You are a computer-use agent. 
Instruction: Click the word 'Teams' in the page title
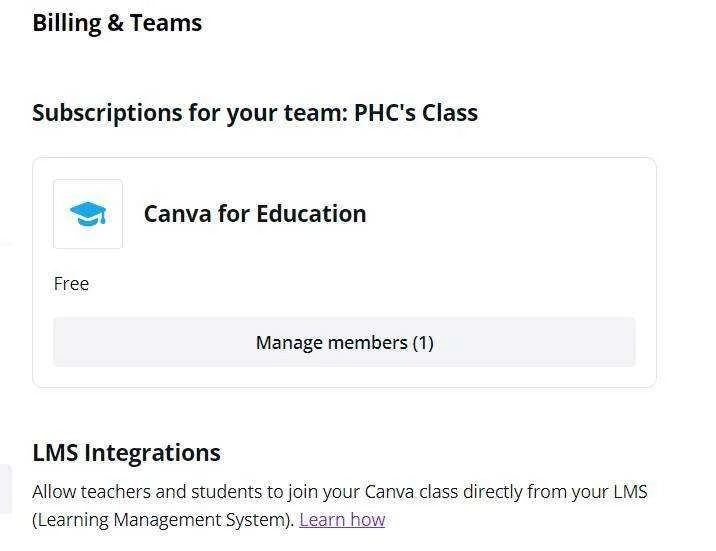pos(166,23)
